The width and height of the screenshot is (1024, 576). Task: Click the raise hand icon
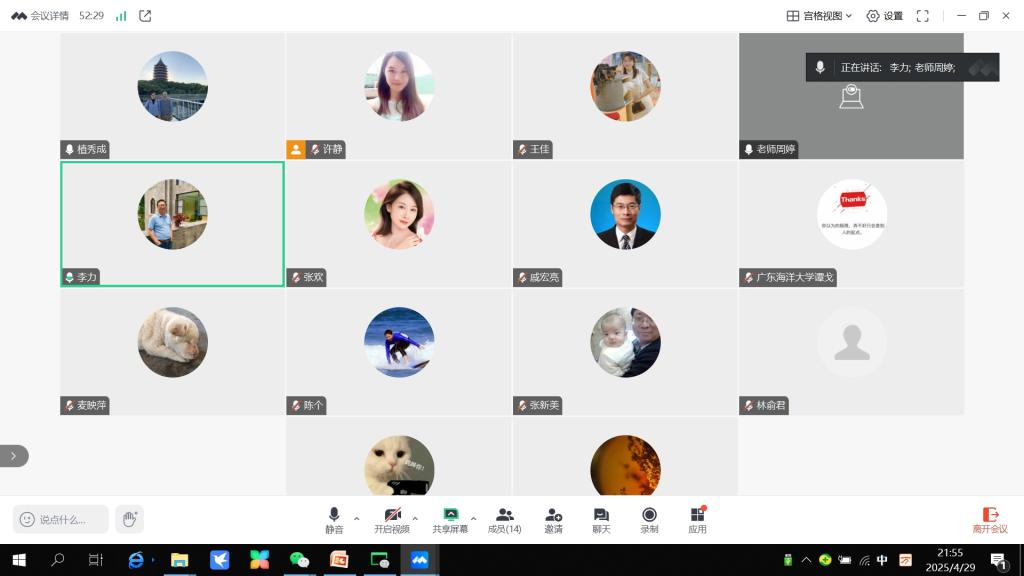coord(129,519)
